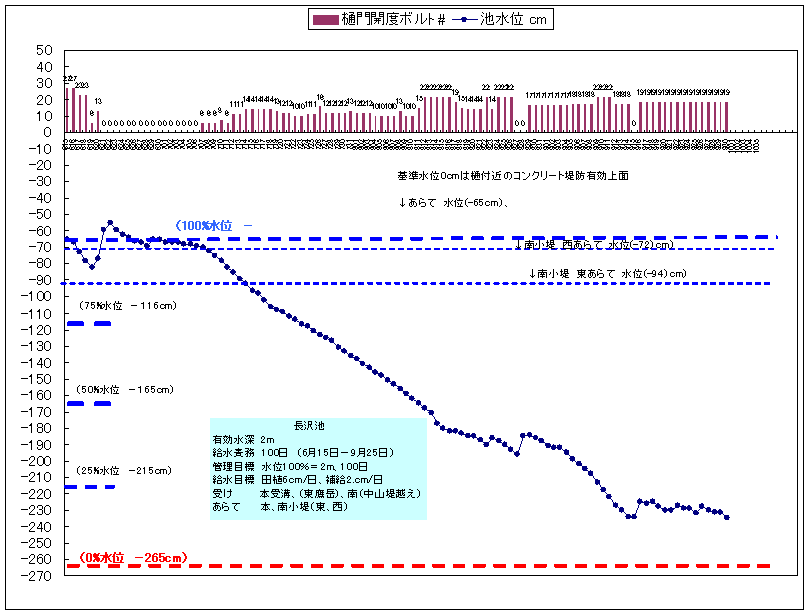Click the blue line legend marker
Image resolution: width=808 pixels, height=613 pixels.
466,20
